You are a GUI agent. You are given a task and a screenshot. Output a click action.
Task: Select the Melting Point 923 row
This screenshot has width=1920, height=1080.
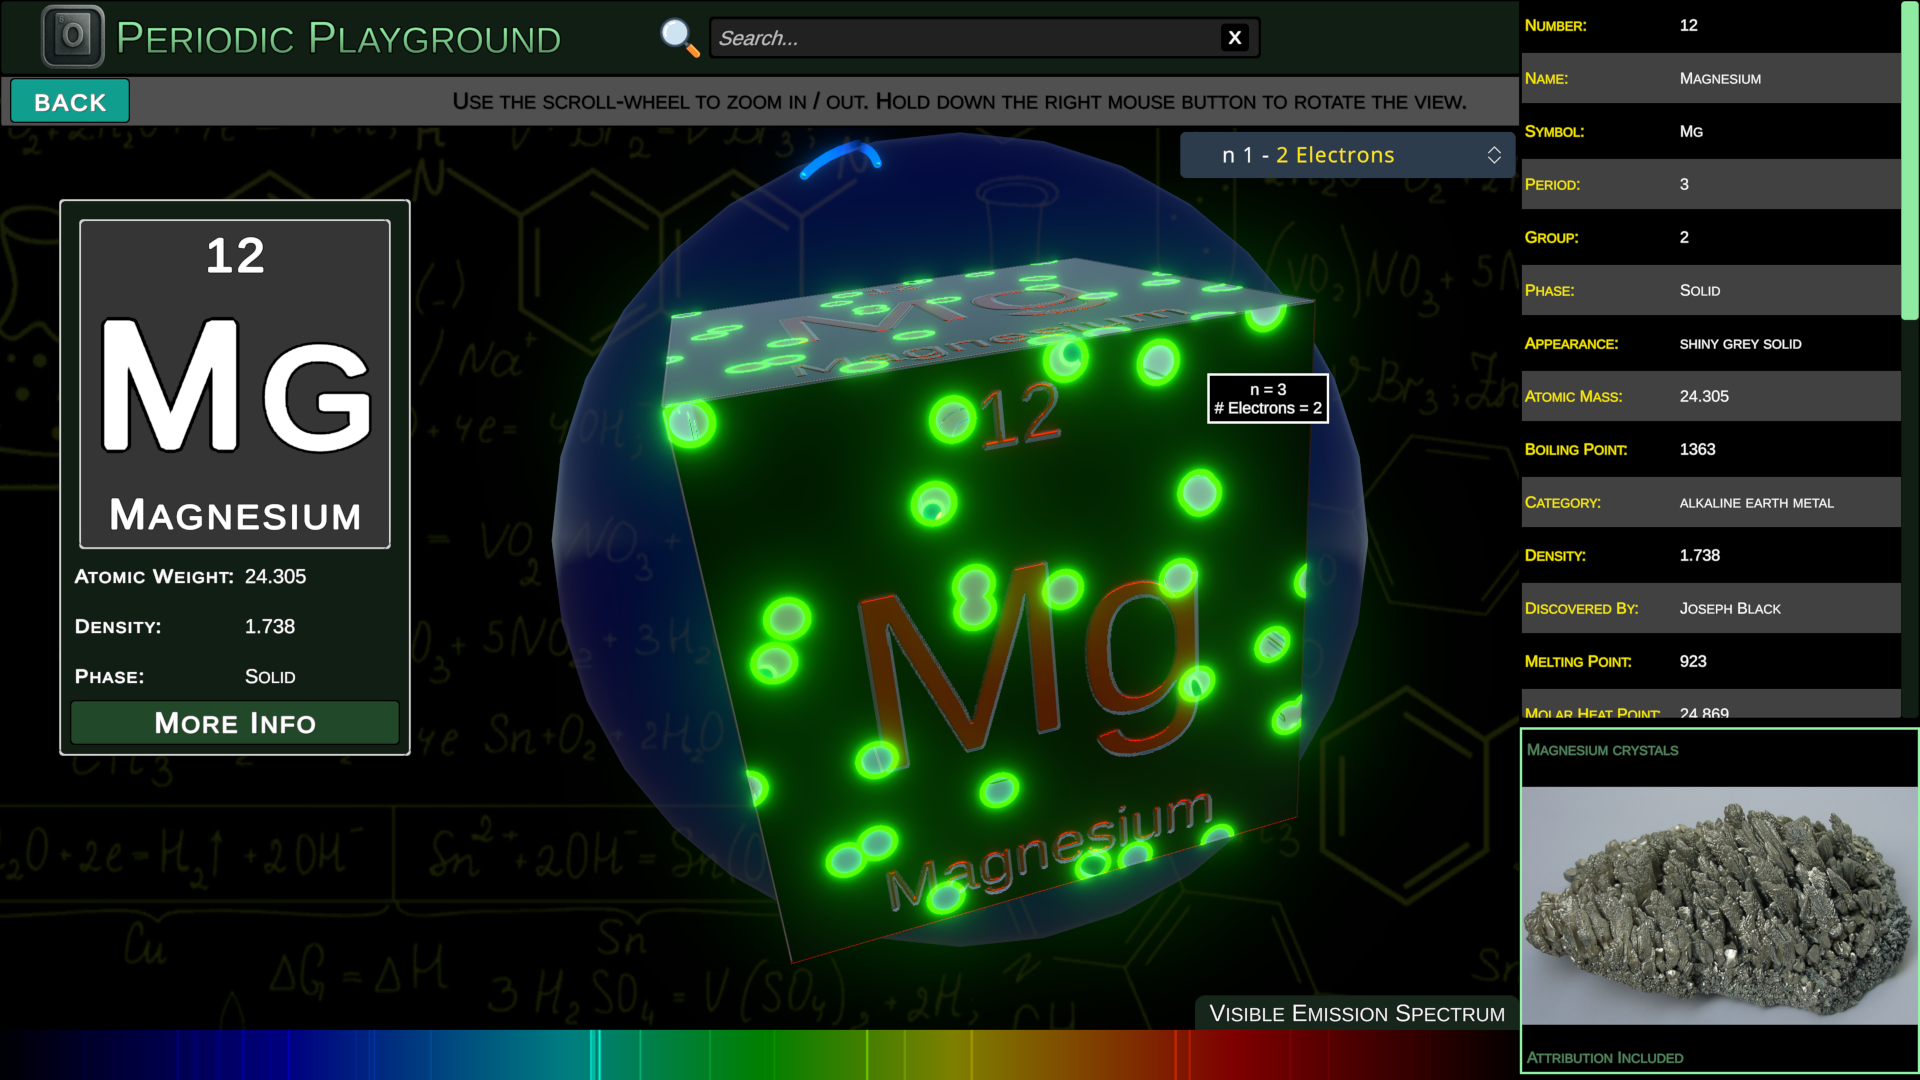[1711, 661]
